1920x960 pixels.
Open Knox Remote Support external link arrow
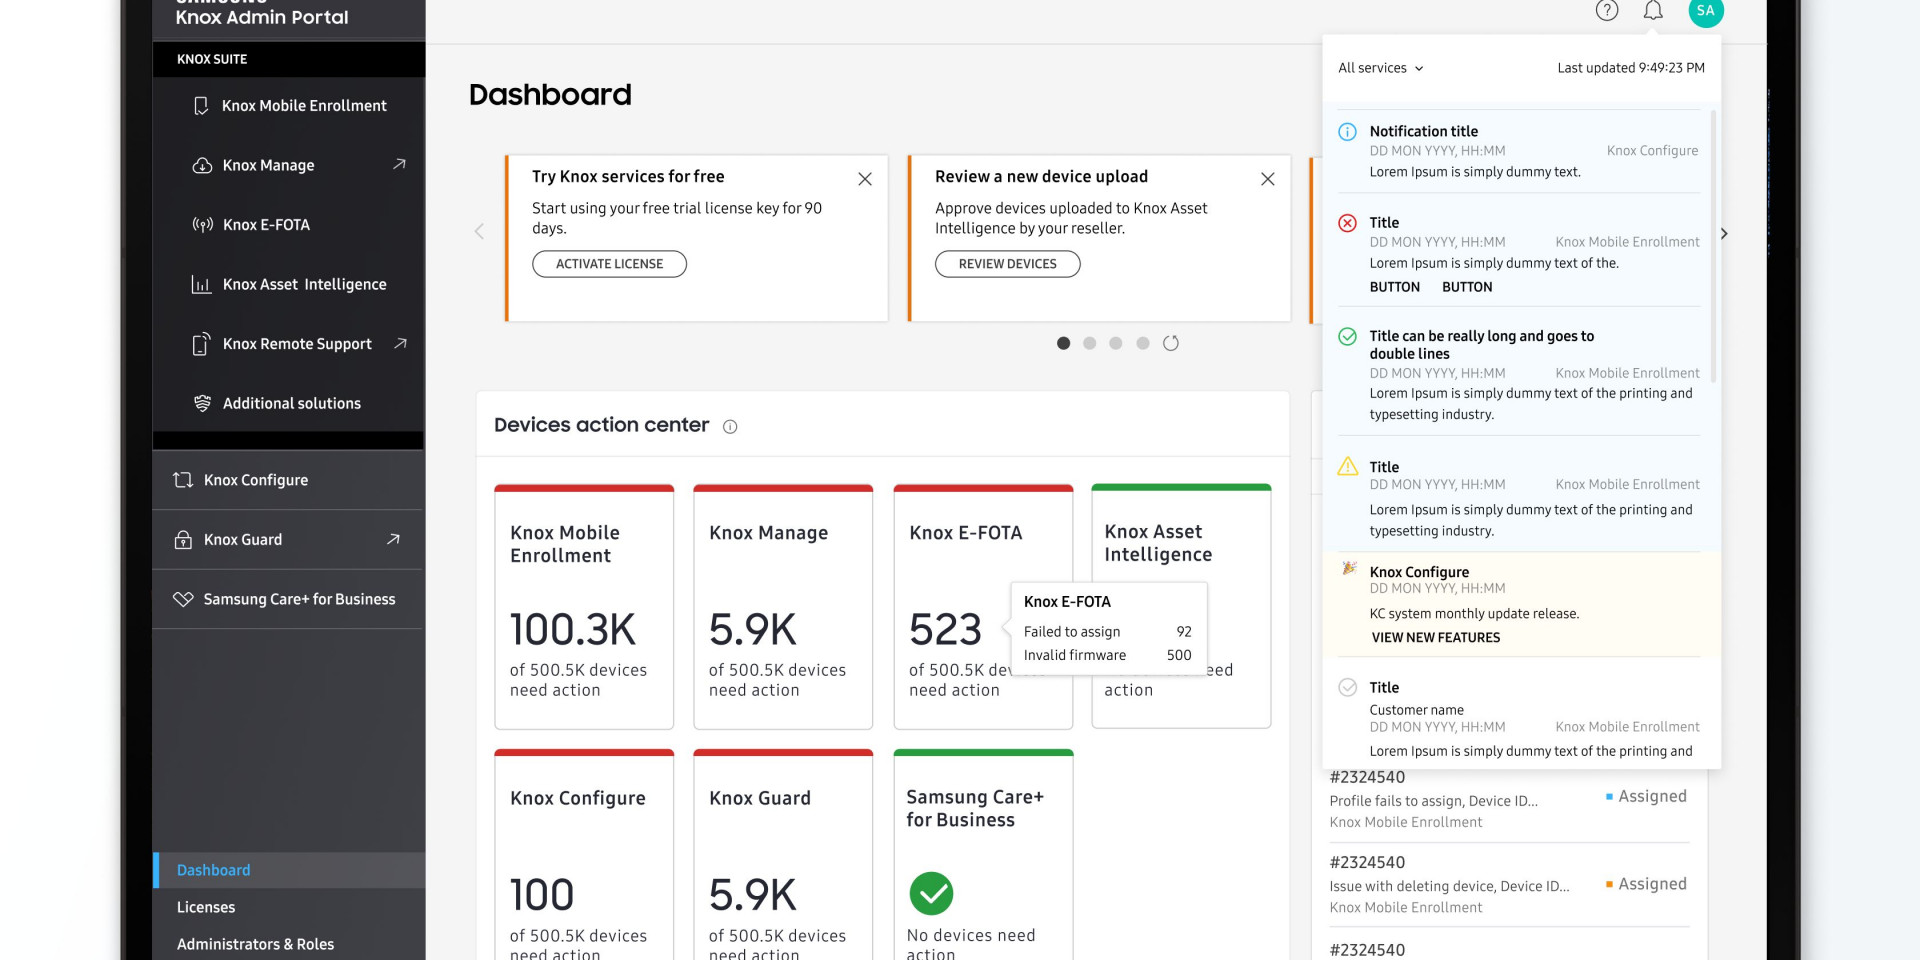400,343
